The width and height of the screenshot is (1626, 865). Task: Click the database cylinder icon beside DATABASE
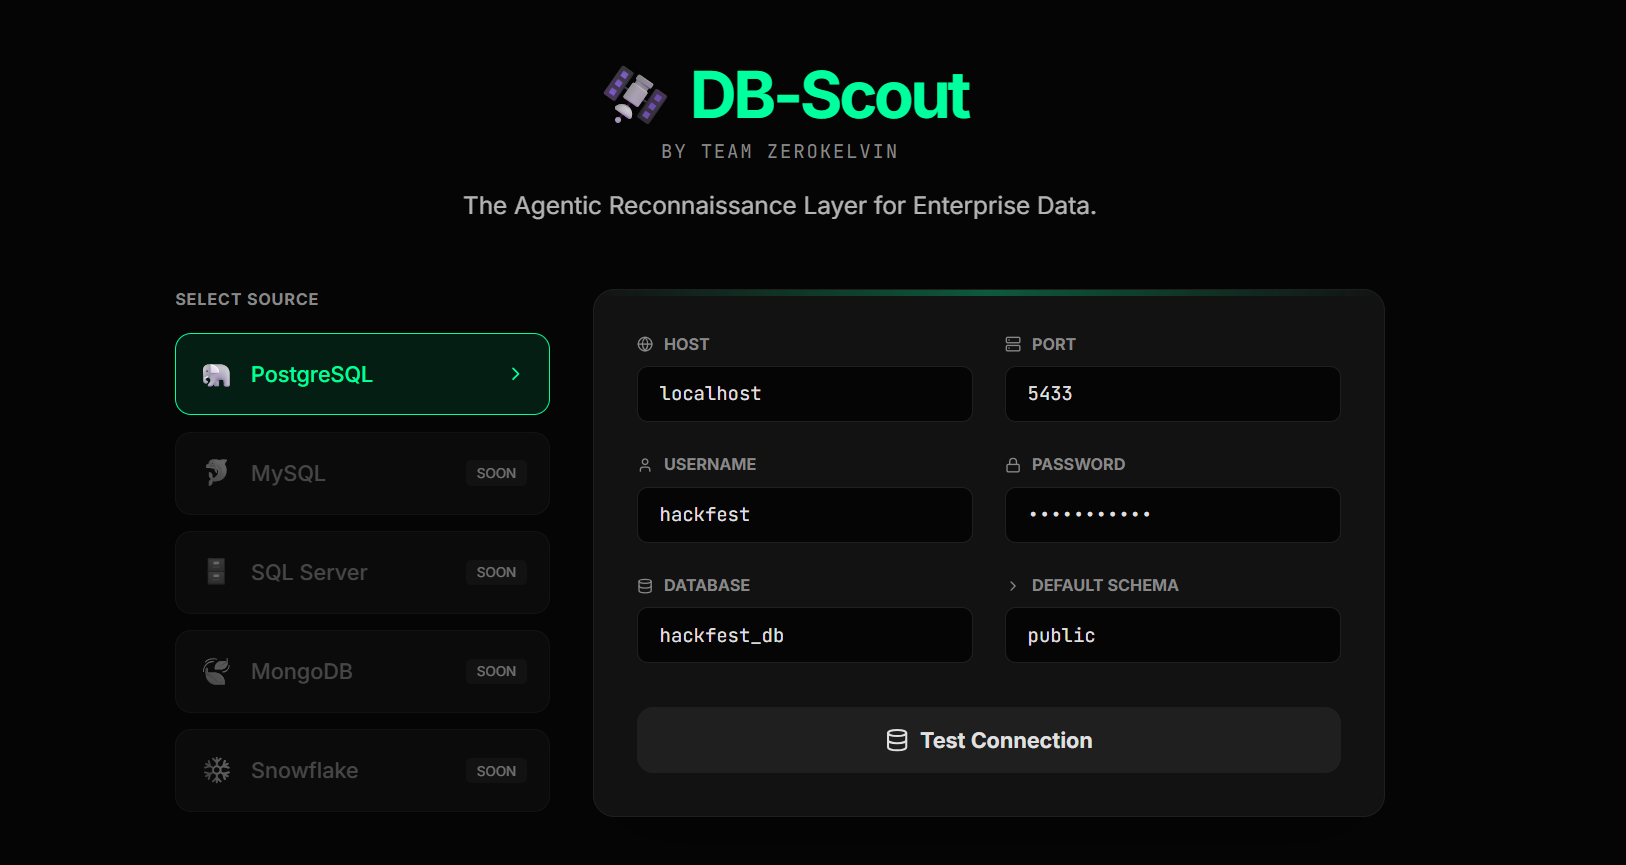(644, 584)
